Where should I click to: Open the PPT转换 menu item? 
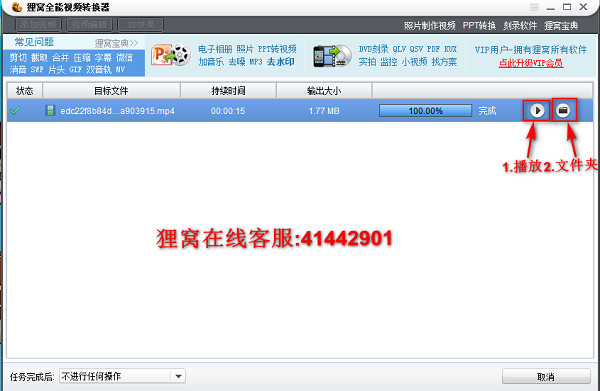point(479,26)
